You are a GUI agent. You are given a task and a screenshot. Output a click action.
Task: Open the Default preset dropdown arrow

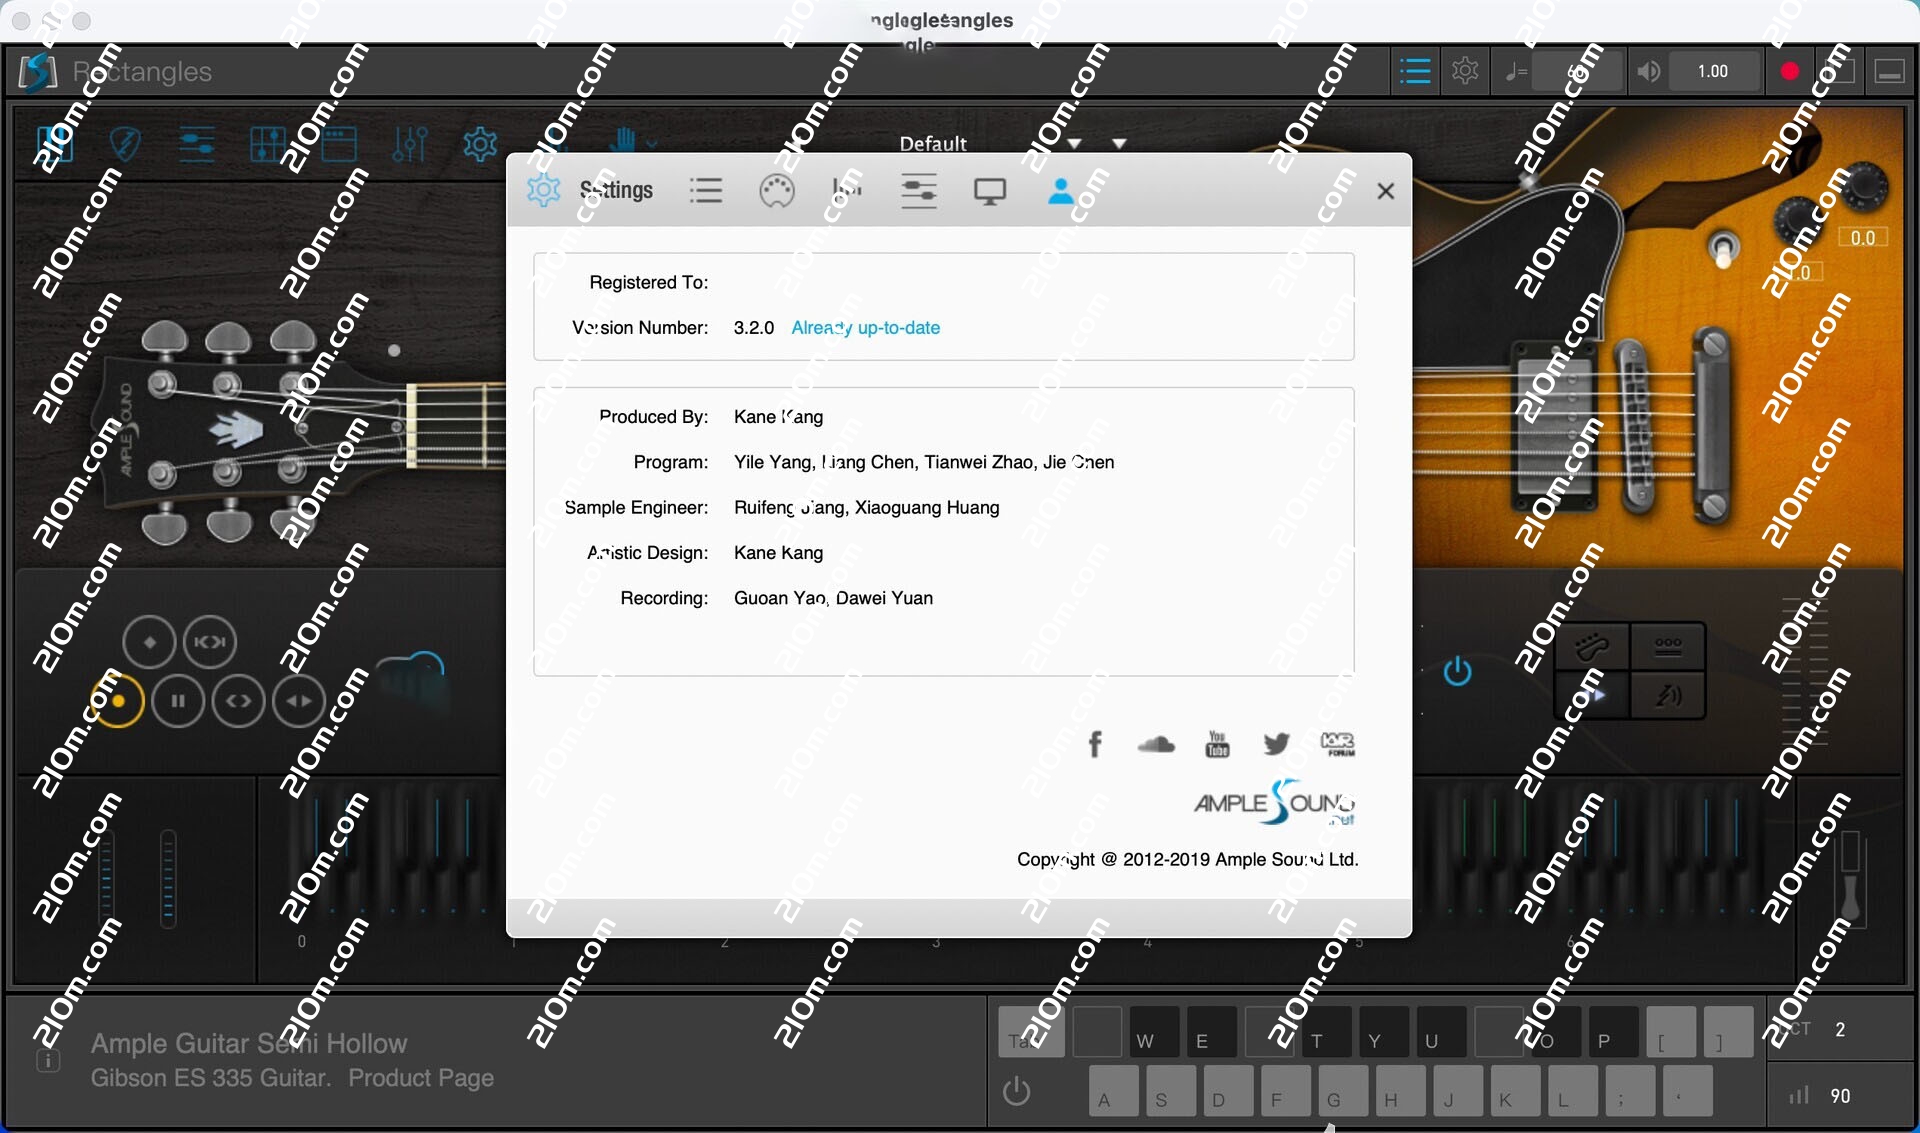tap(1075, 144)
